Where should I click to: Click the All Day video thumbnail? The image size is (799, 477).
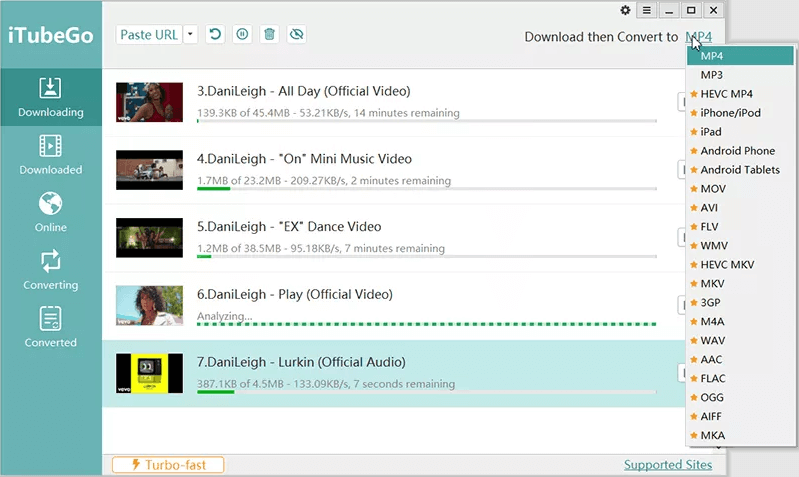click(x=149, y=102)
